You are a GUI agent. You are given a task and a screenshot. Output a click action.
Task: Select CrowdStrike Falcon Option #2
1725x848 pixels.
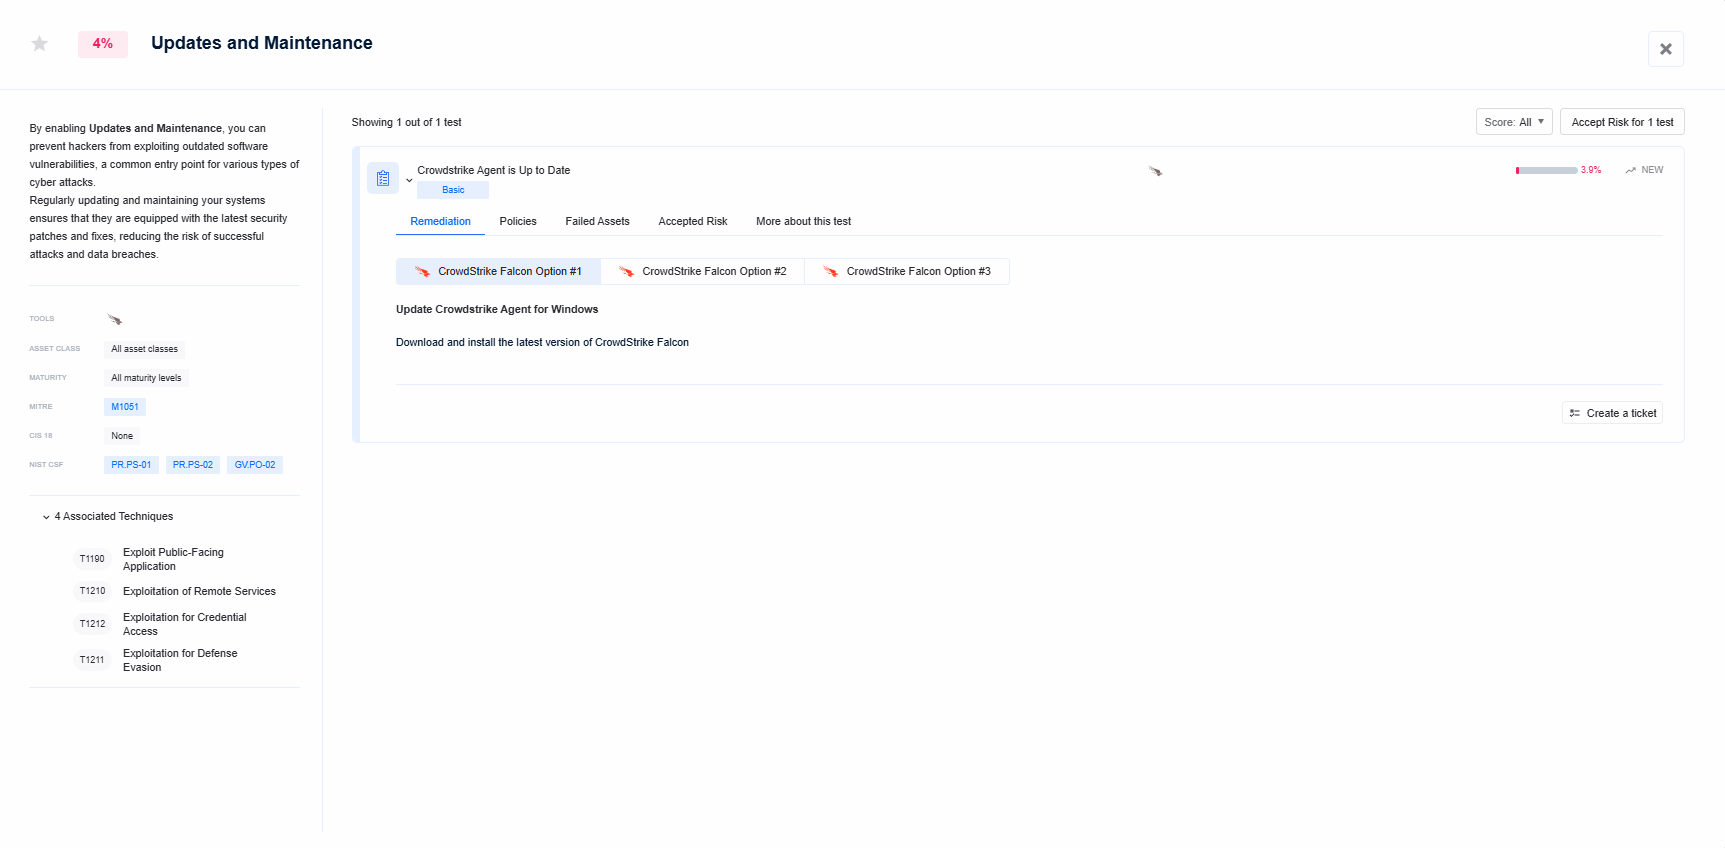702,271
